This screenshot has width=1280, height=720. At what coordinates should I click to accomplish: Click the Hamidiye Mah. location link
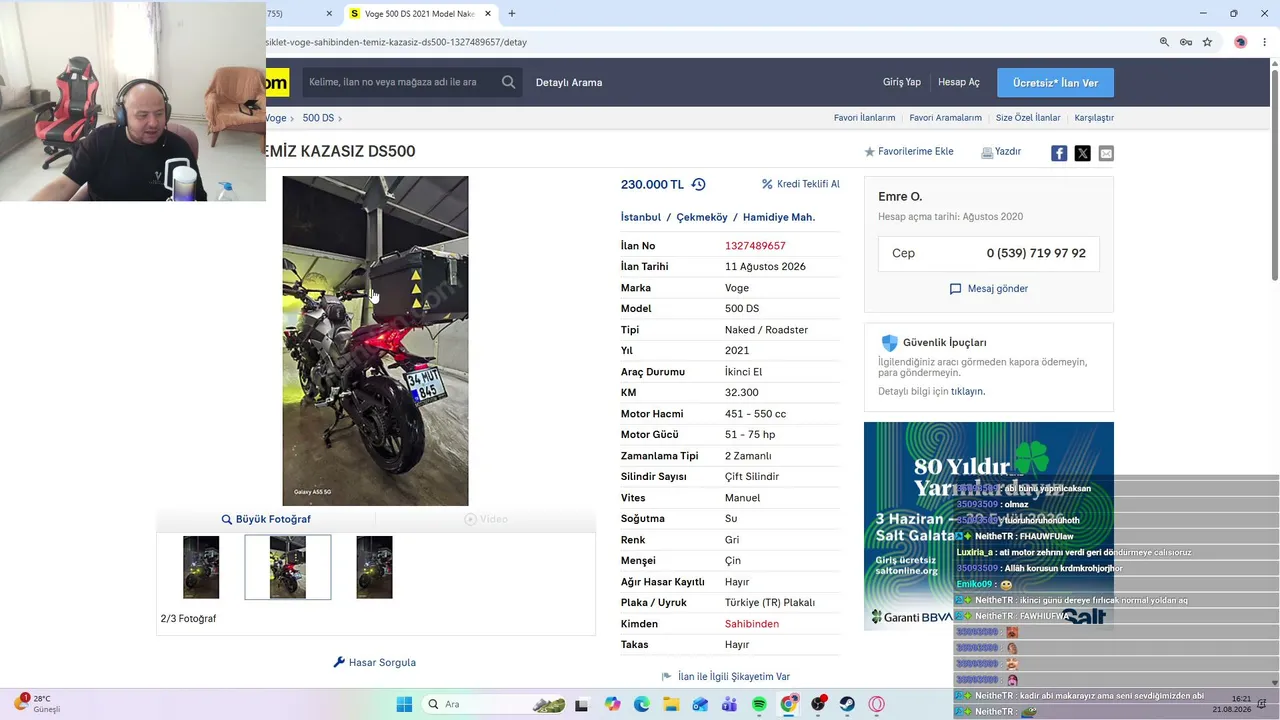pyautogui.click(x=779, y=217)
